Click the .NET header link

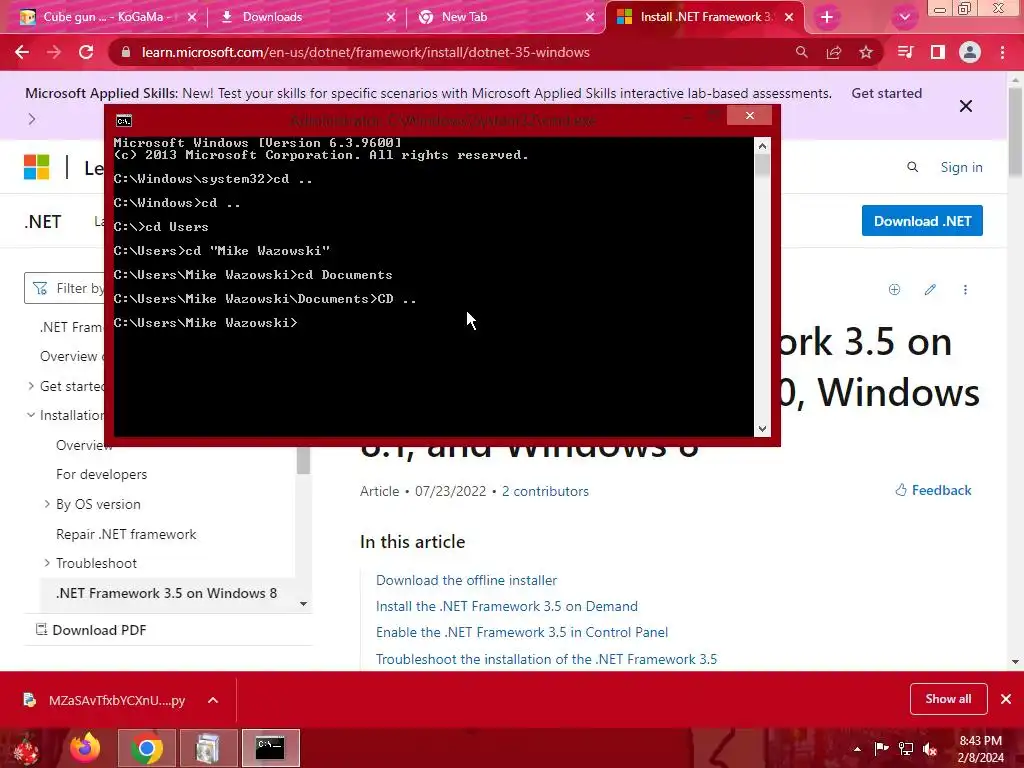[x=42, y=222]
